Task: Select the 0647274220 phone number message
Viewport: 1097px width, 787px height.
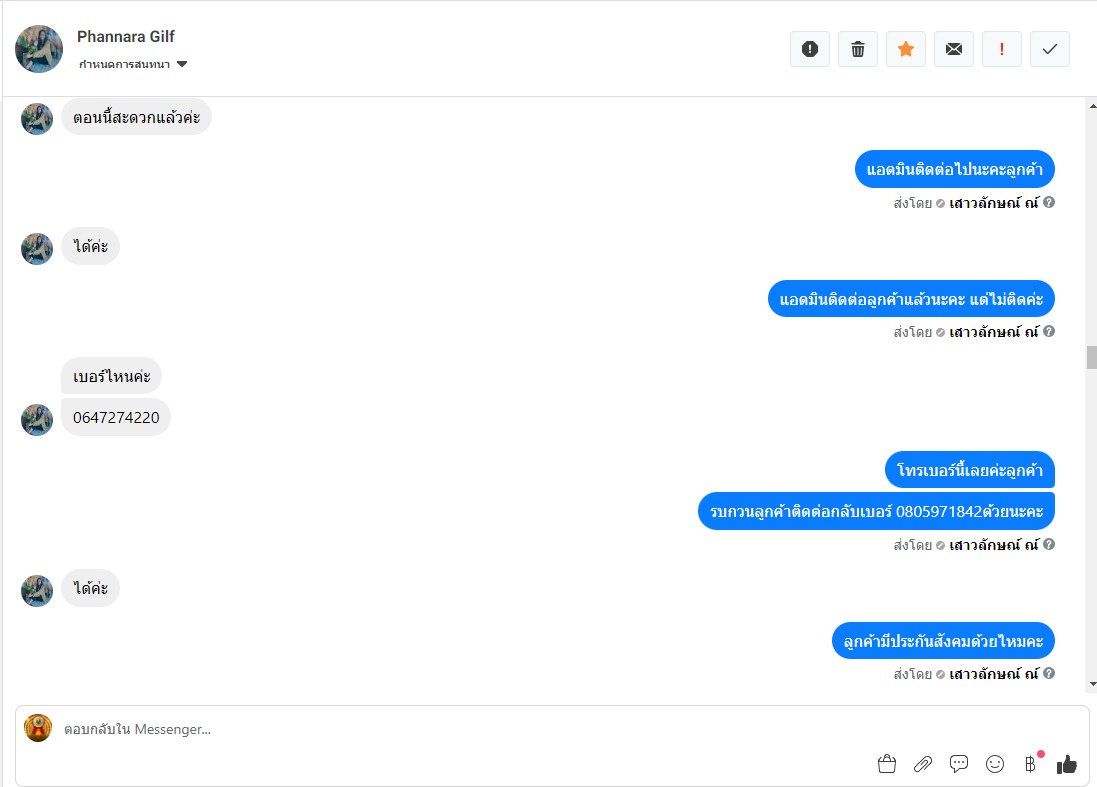Action: pos(116,418)
